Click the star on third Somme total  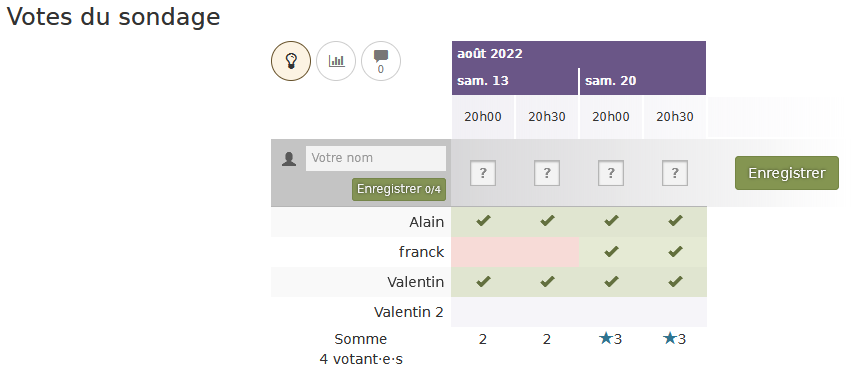pos(605,339)
